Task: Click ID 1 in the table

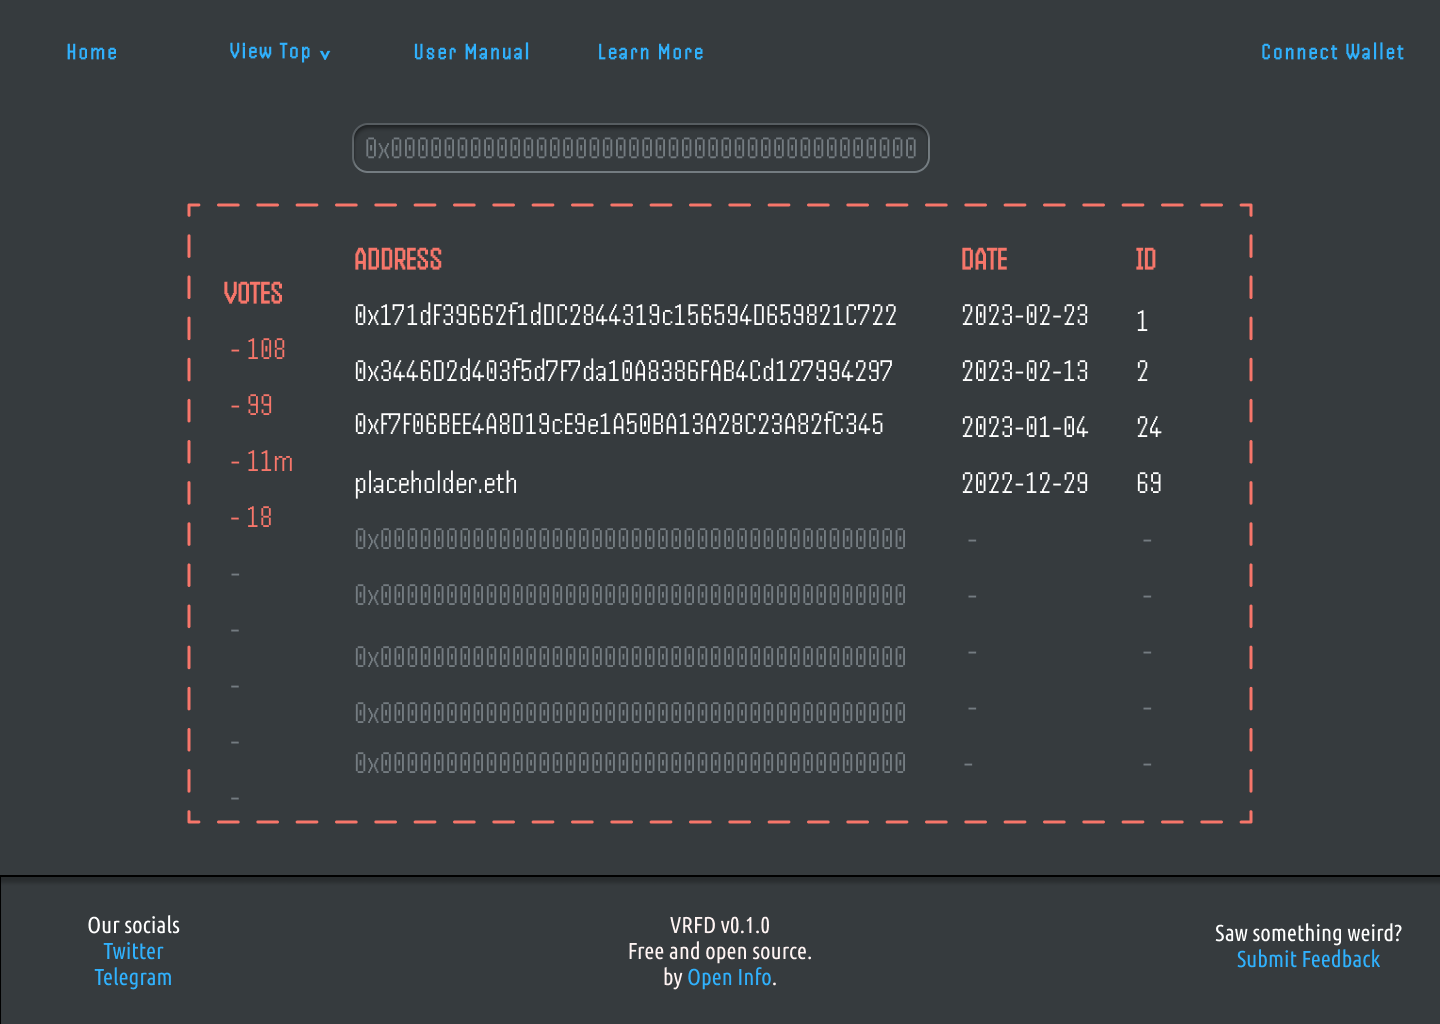Action: click(1142, 321)
